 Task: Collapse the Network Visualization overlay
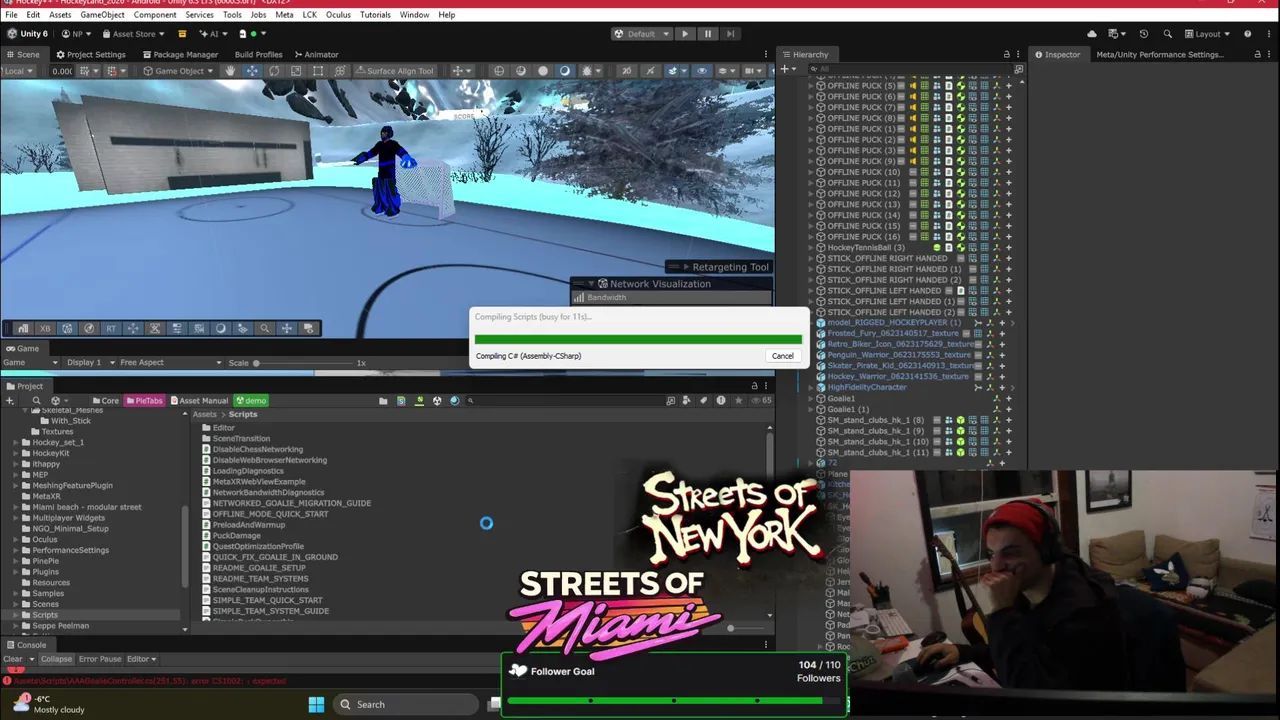tap(591, 284)
